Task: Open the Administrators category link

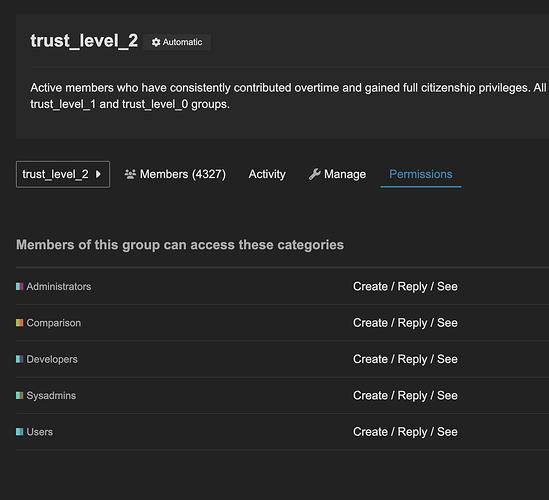Action: pyautogui.click(x=59, y=286)
